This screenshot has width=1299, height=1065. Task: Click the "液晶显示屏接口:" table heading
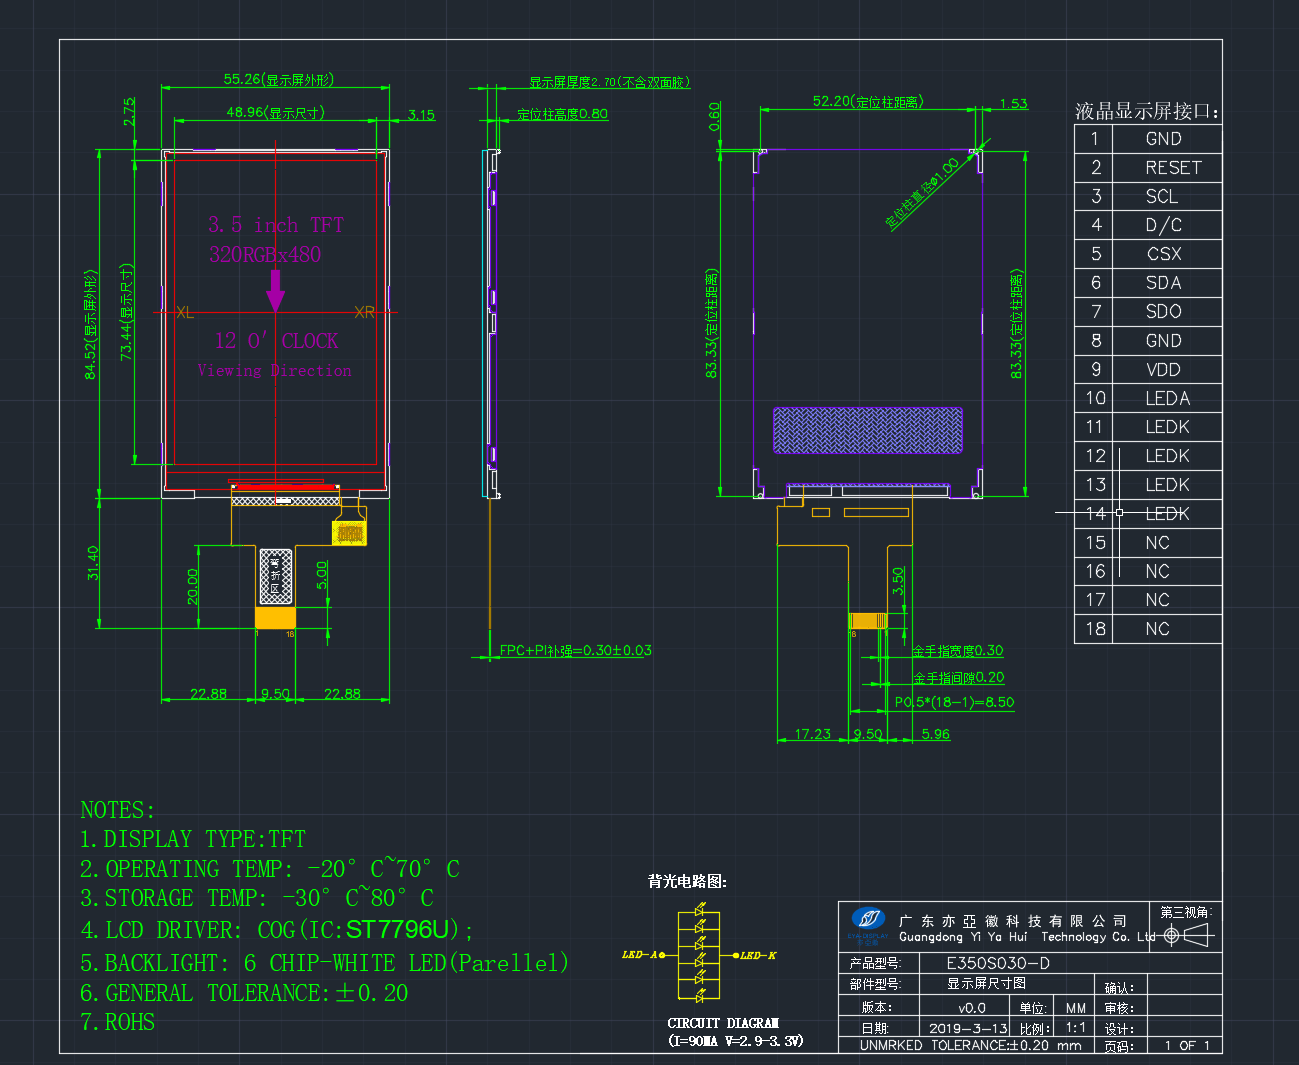click(1147, 111)
